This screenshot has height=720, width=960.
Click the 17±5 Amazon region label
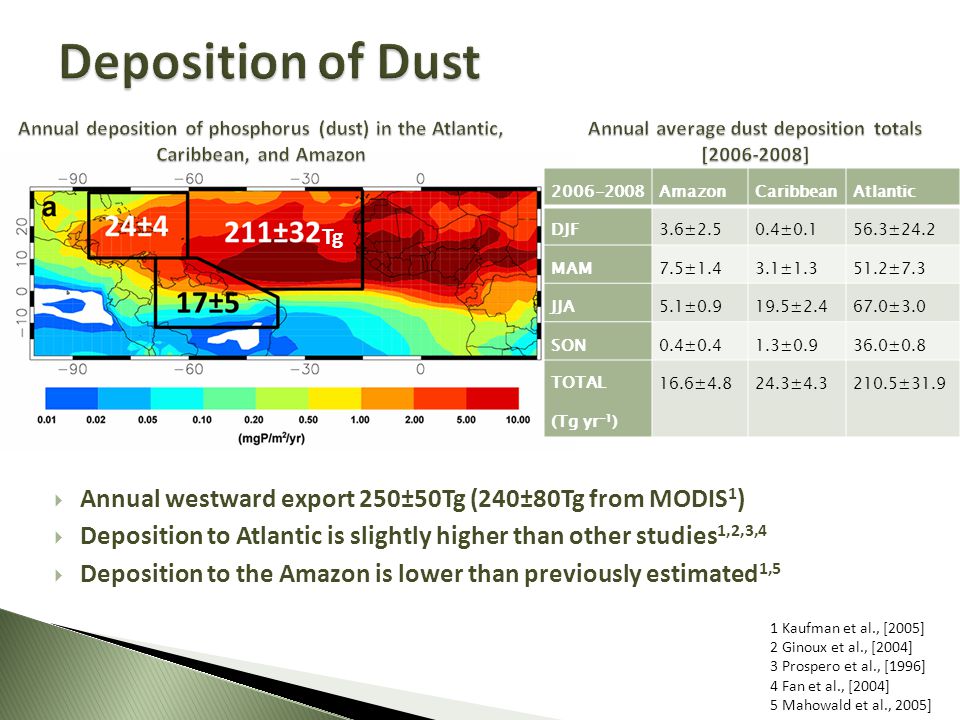208,303
